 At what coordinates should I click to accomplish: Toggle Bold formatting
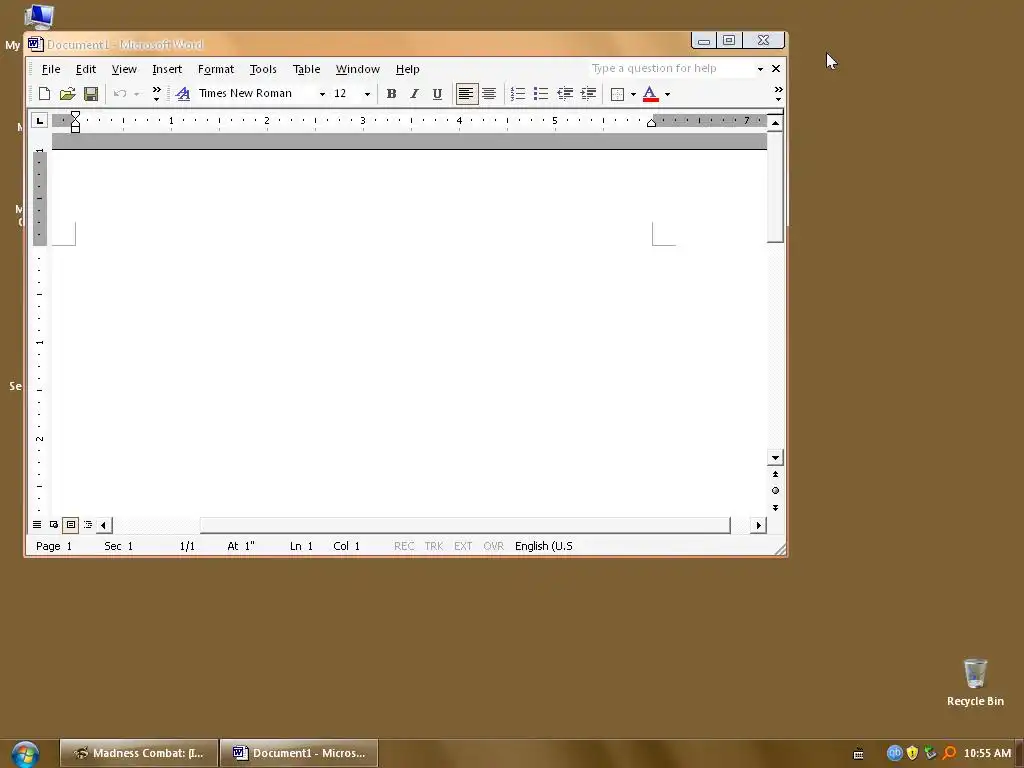[x=391, y=94]
